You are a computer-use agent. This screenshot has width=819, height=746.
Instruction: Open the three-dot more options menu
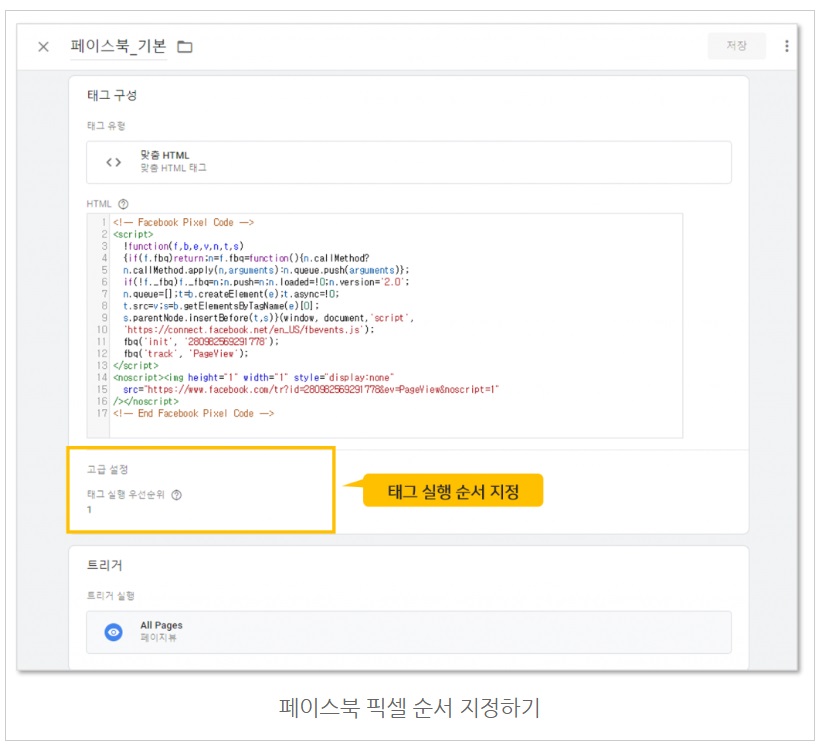click(x=786, y=46)
